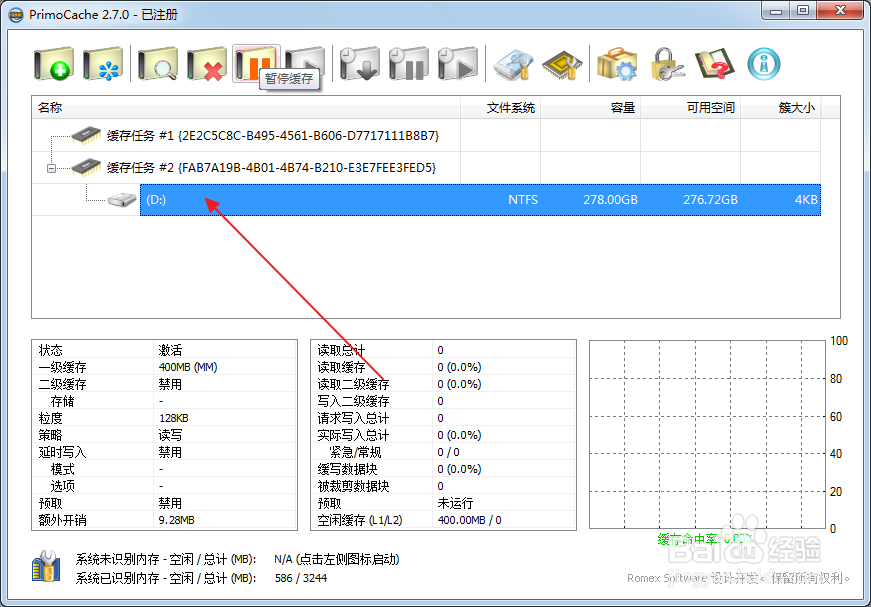Click the clock with pause bars icon
This screenshot has height=607, width=871.
[x=408, y=64]
